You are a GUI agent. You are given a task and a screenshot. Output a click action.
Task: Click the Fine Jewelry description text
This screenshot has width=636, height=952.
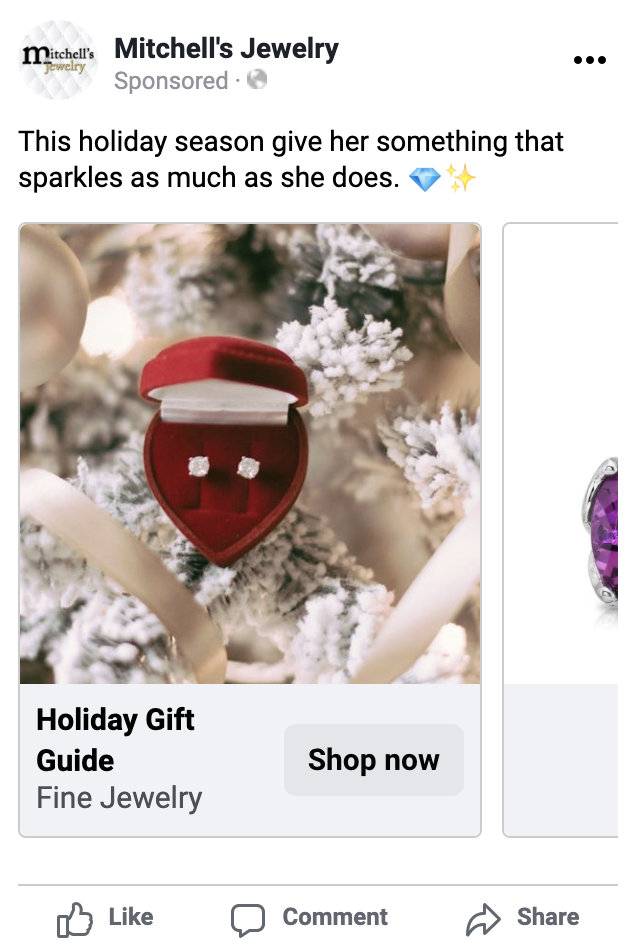click(119, 798)
